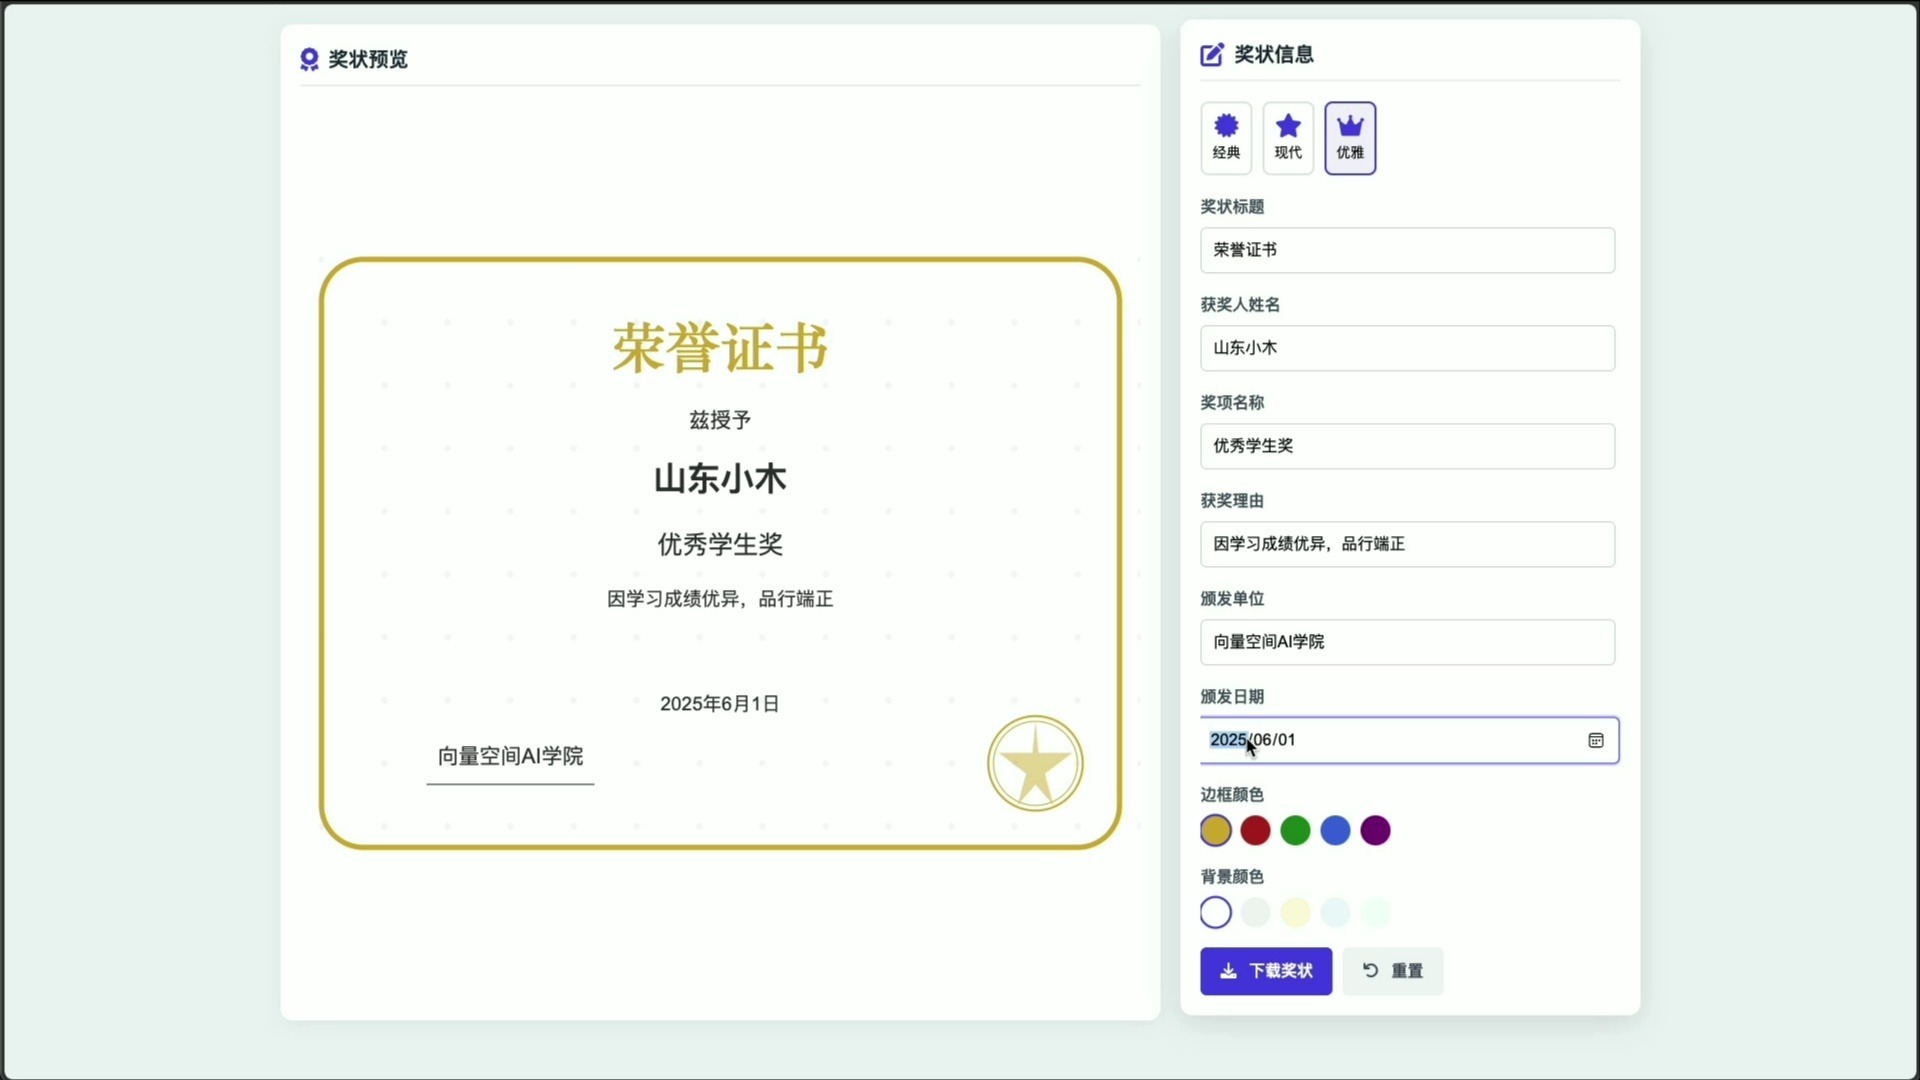
Task: Set border color to purple
Action: point(1376,830)
